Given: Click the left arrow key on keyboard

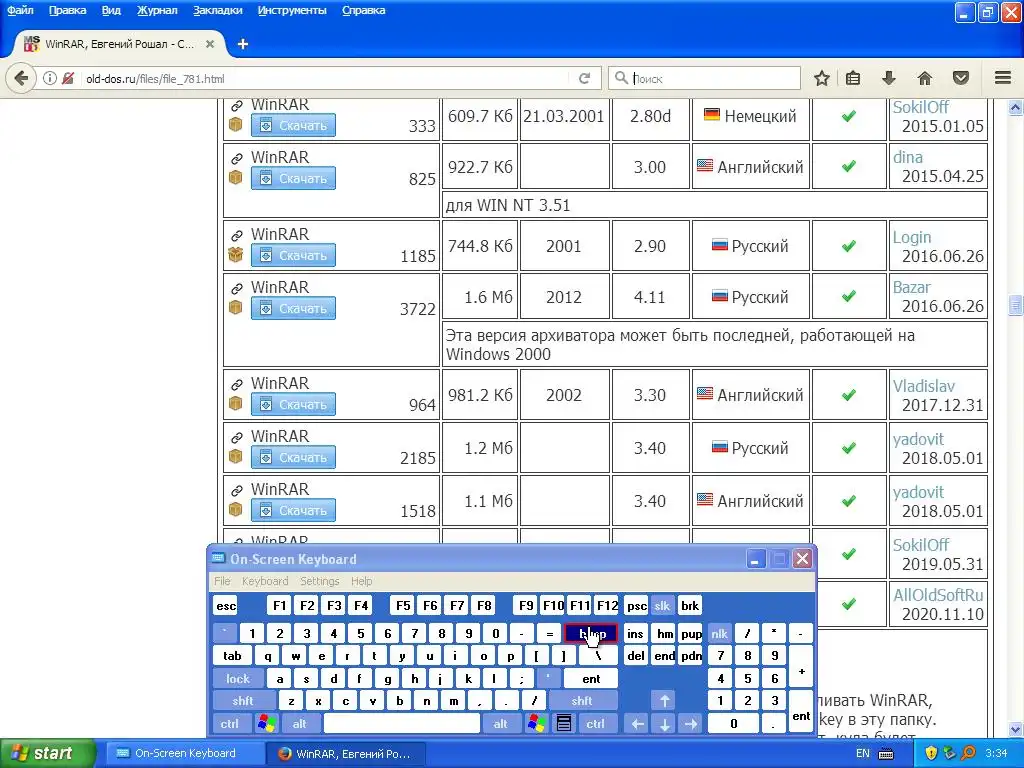Looking at the screenshot, I should pyautogui.click(x=637, y=724).
